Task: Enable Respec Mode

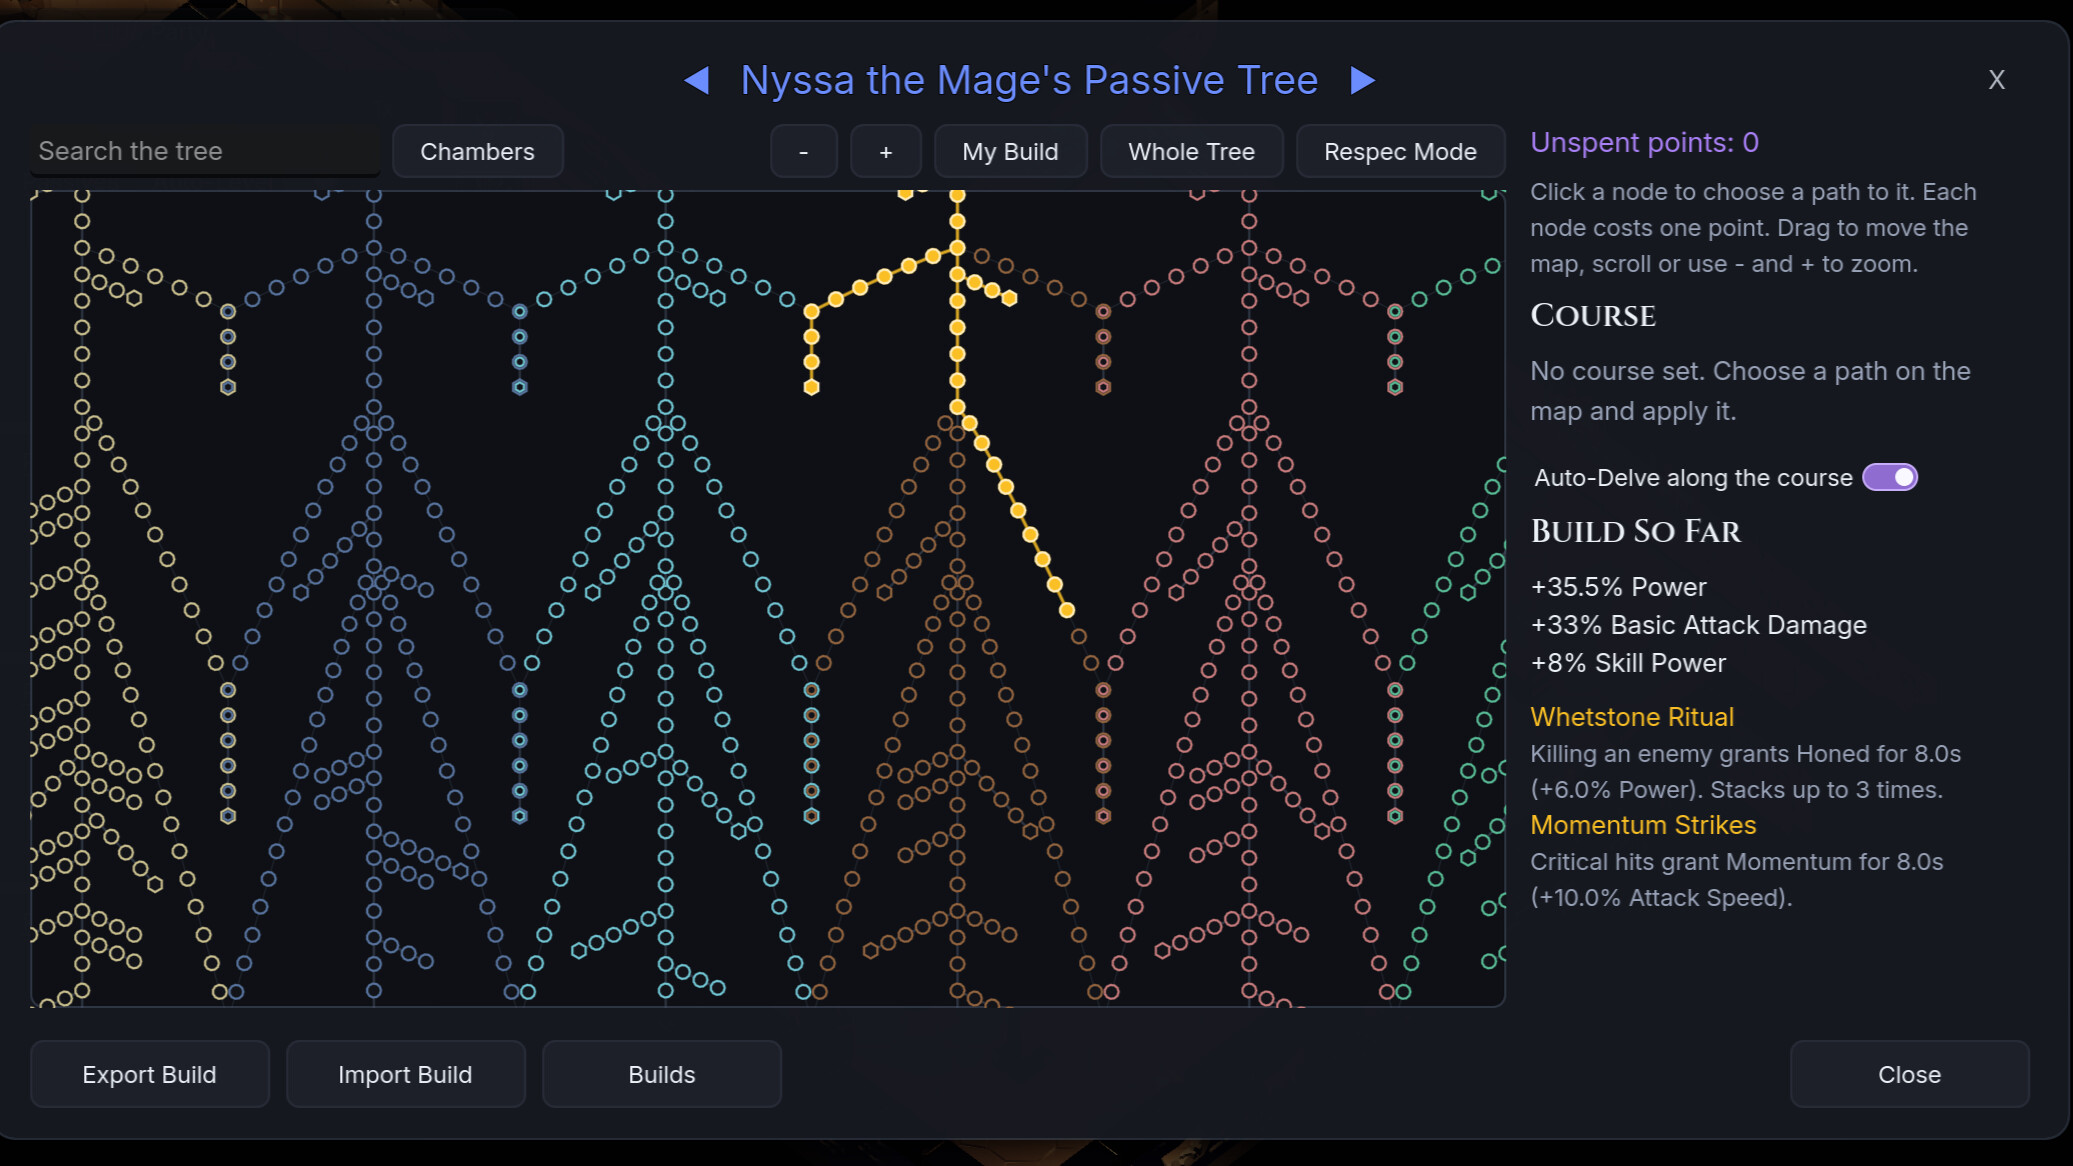Action: point(1400,152)
